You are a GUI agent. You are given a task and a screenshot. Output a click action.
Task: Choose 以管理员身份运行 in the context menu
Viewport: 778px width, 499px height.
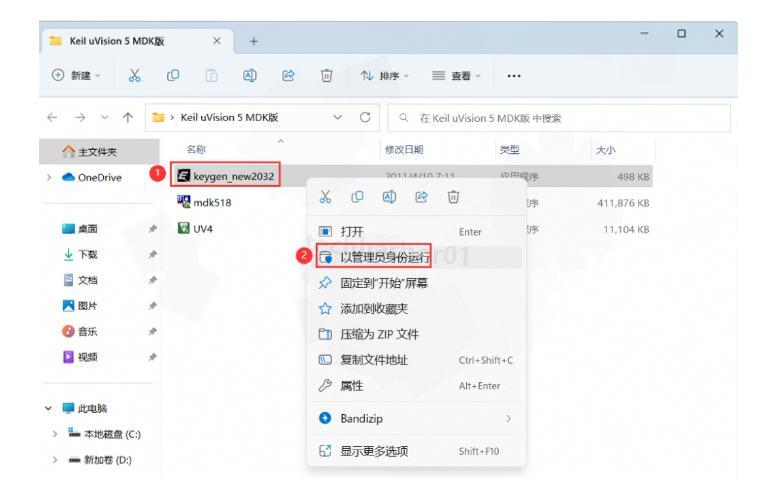416,257
